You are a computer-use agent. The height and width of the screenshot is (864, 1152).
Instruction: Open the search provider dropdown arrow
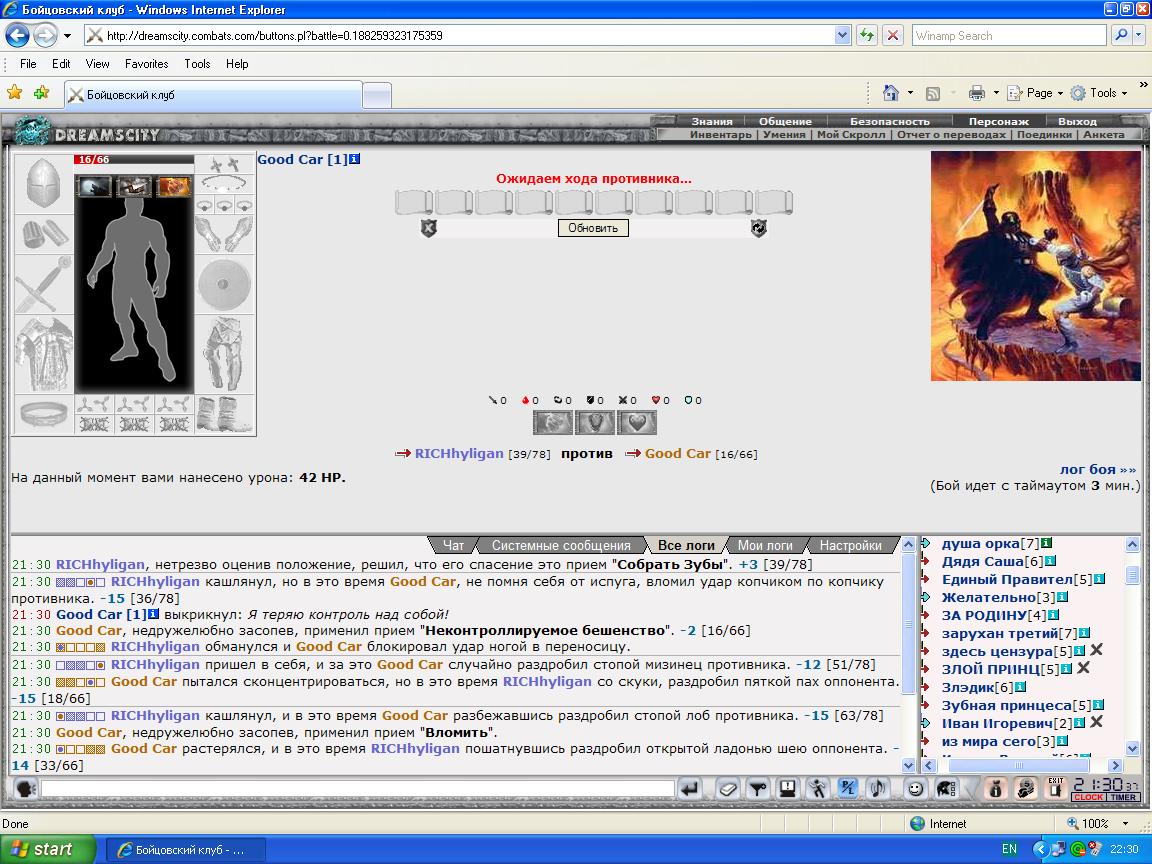pos(1140,35)
